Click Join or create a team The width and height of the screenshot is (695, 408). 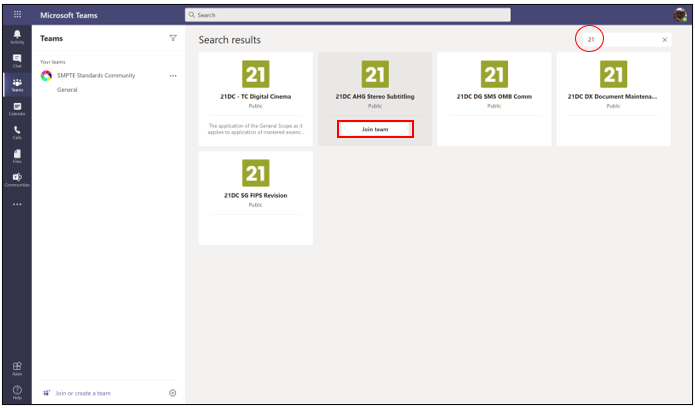tap(82, 393)
